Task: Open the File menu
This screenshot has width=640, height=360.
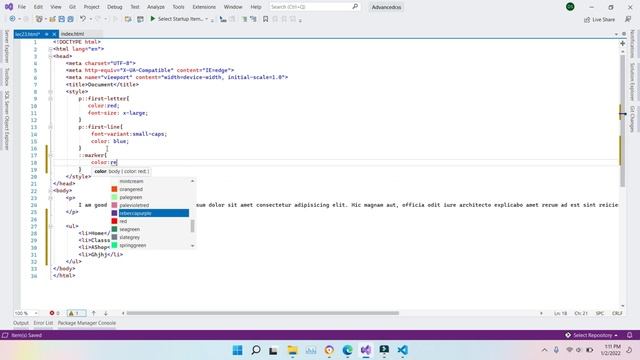Action: pyautogui.click(x=22, y=7)
